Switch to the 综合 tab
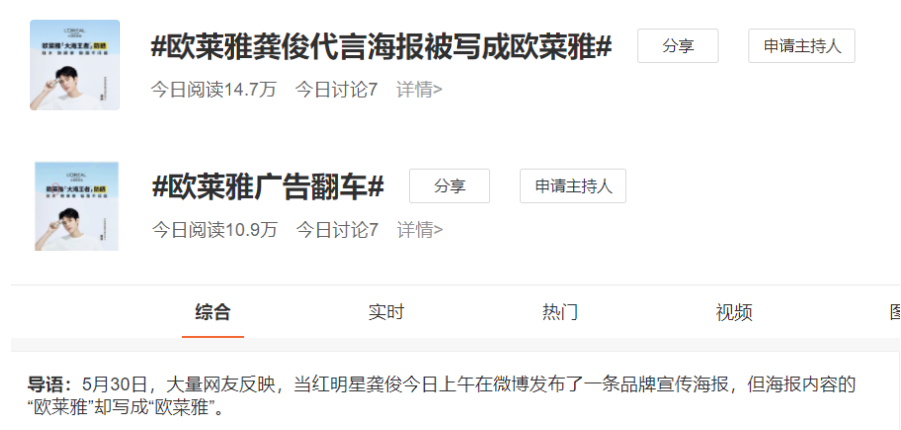 coord(213,312)
